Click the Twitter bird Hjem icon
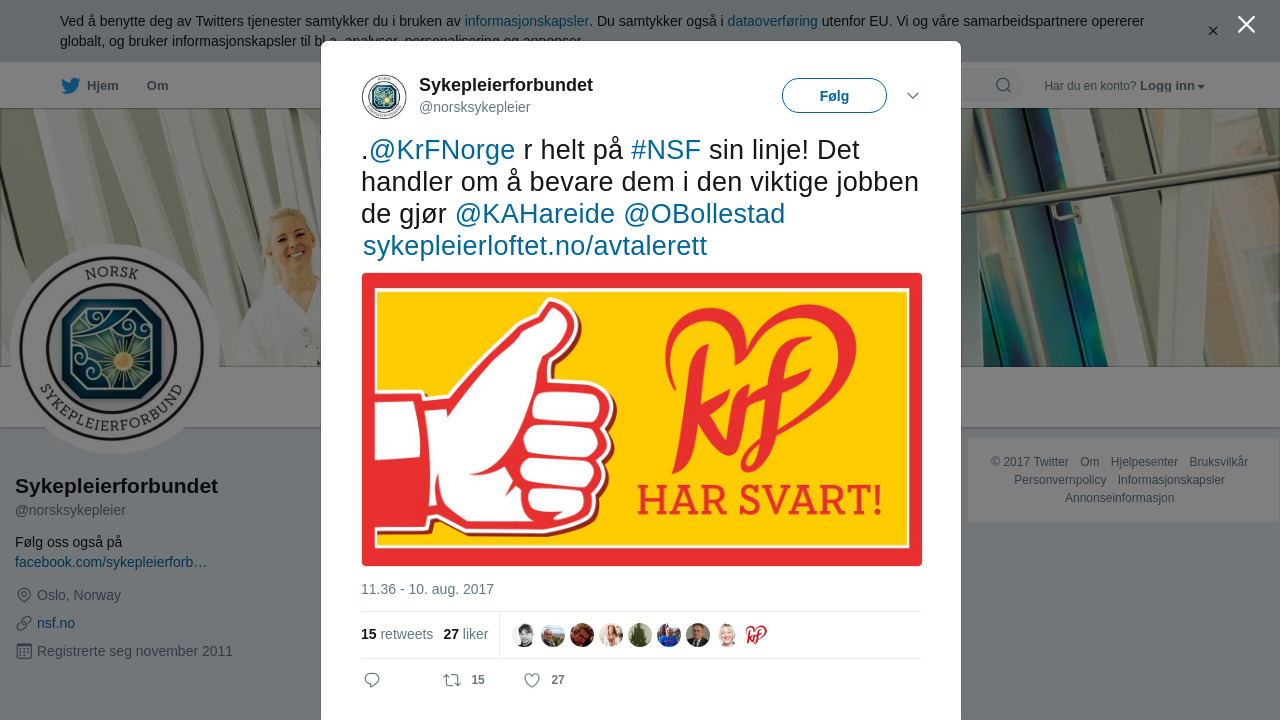Image resolution: width=1280 pixels, height=720 pixels. [70, 86]
